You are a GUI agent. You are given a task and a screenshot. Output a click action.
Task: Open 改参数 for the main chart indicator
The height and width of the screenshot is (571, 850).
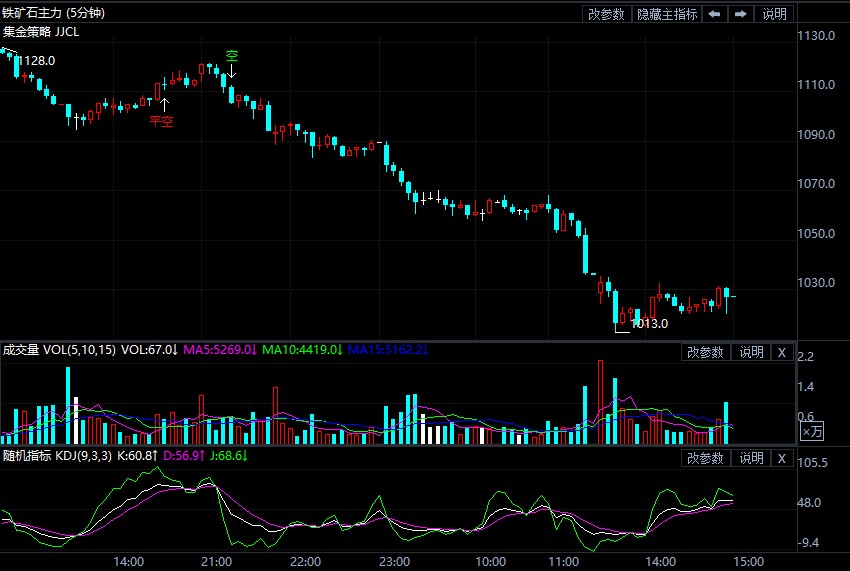click(606, 14)
